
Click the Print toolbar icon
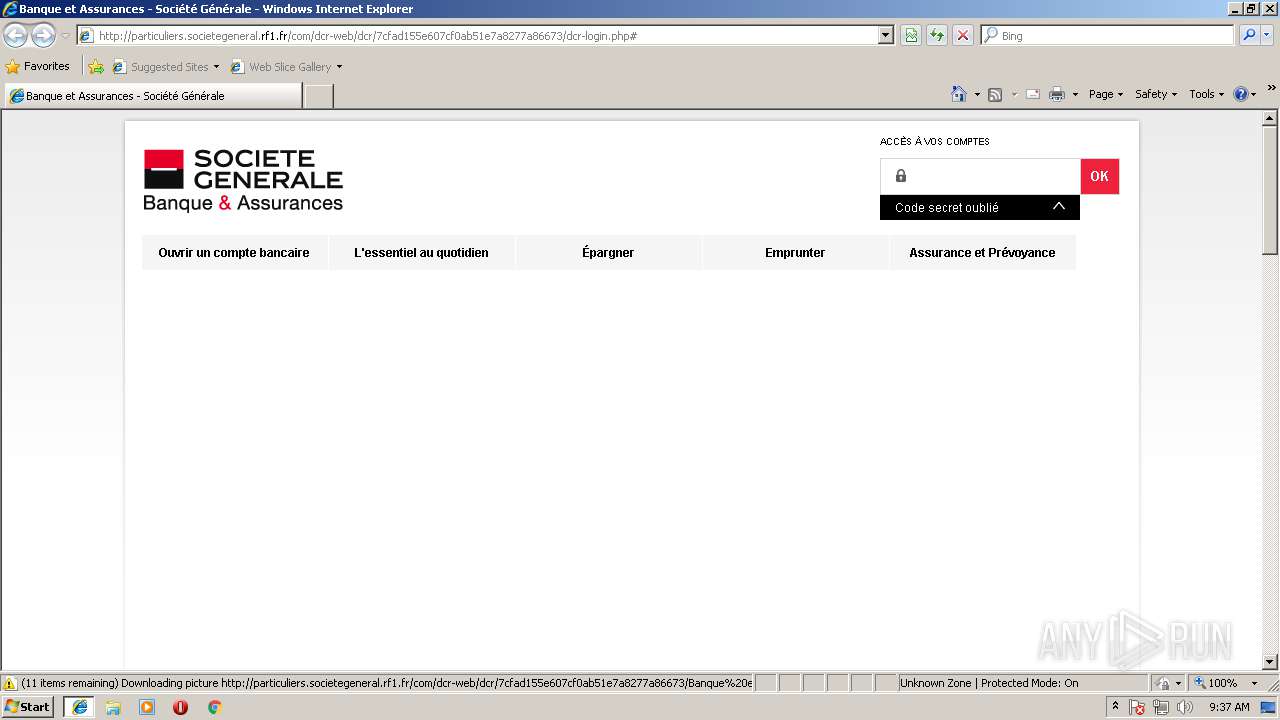click(1057, 94)
